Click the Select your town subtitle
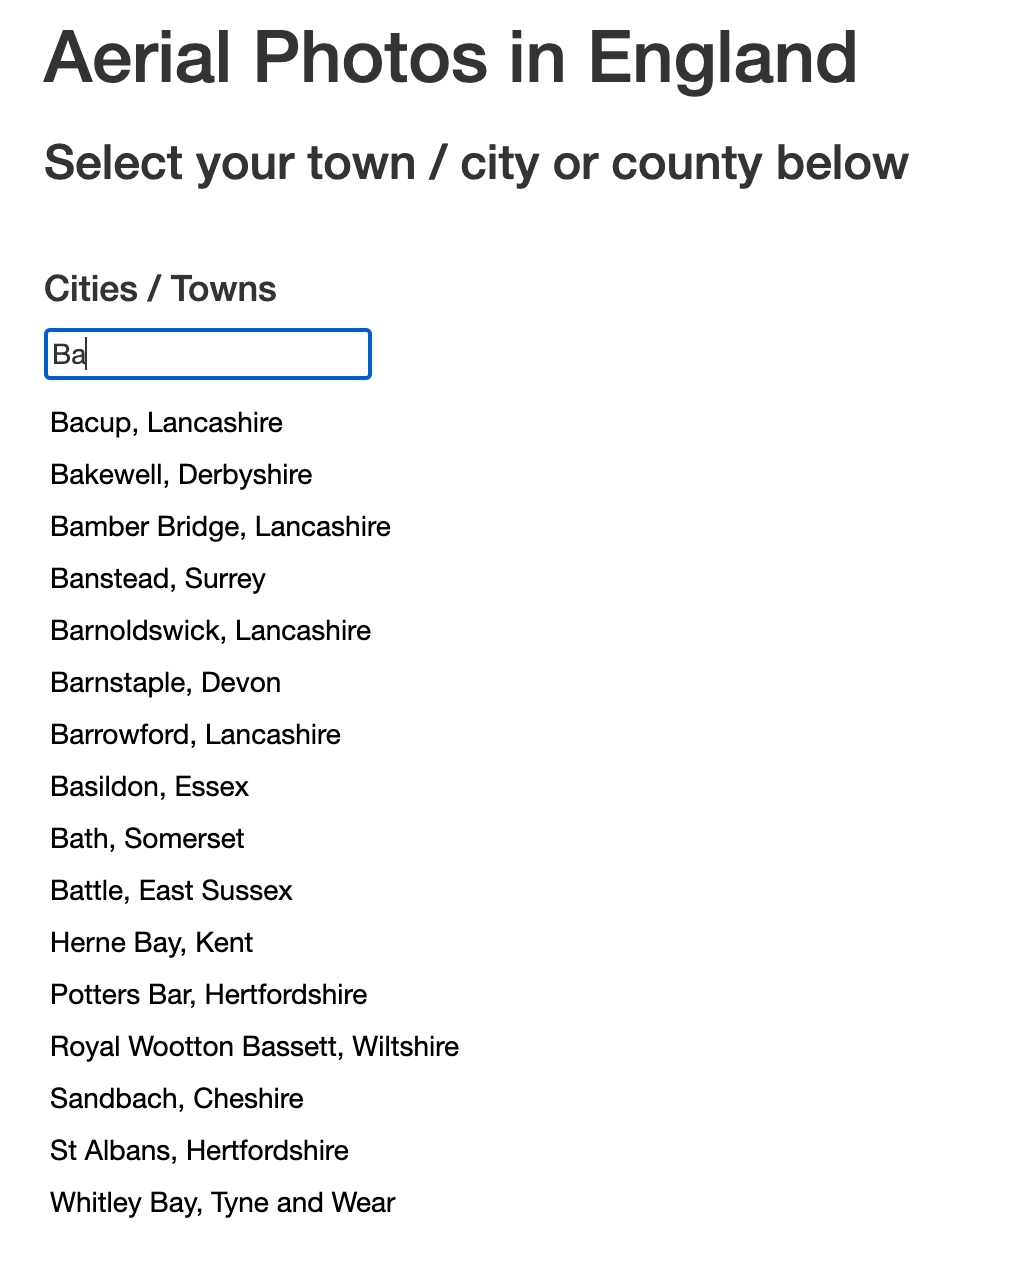1036x1264 pixels. 476,163
